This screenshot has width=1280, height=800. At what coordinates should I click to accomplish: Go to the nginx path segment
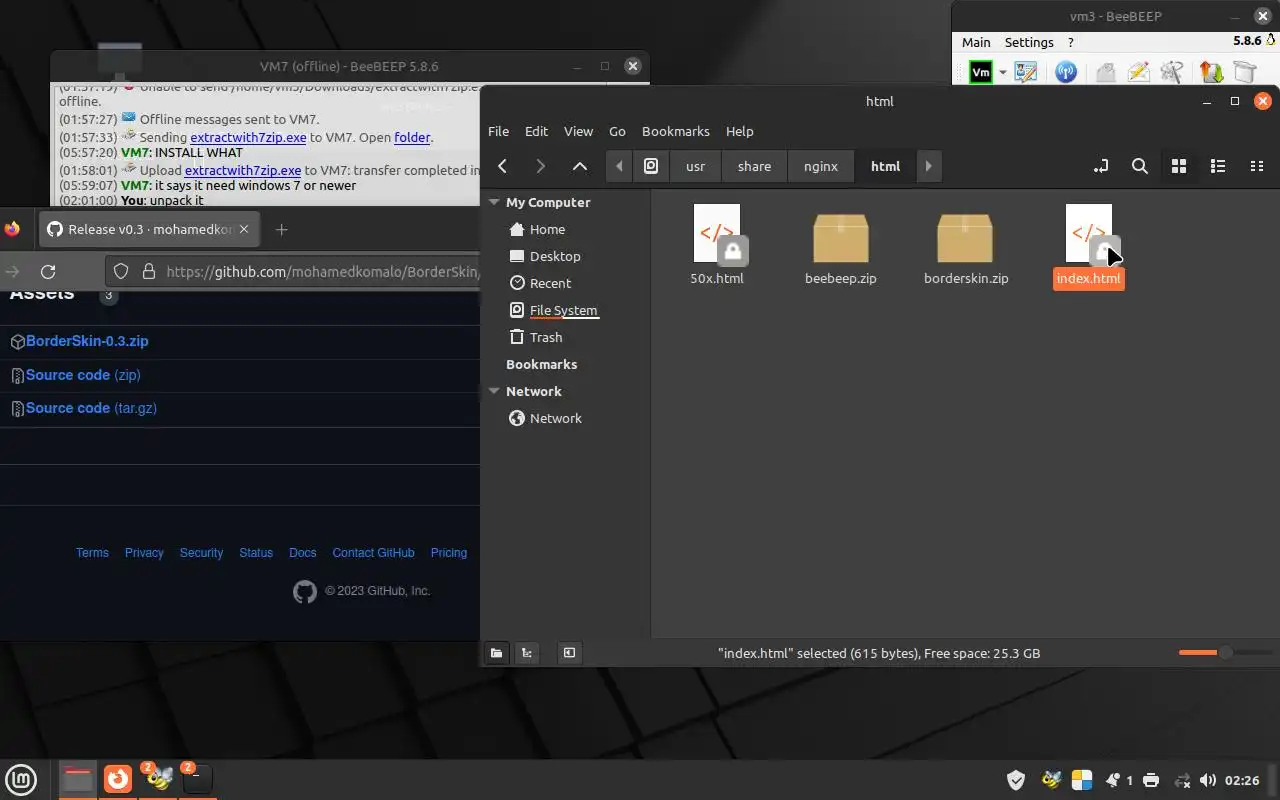[x=821, y=166]
